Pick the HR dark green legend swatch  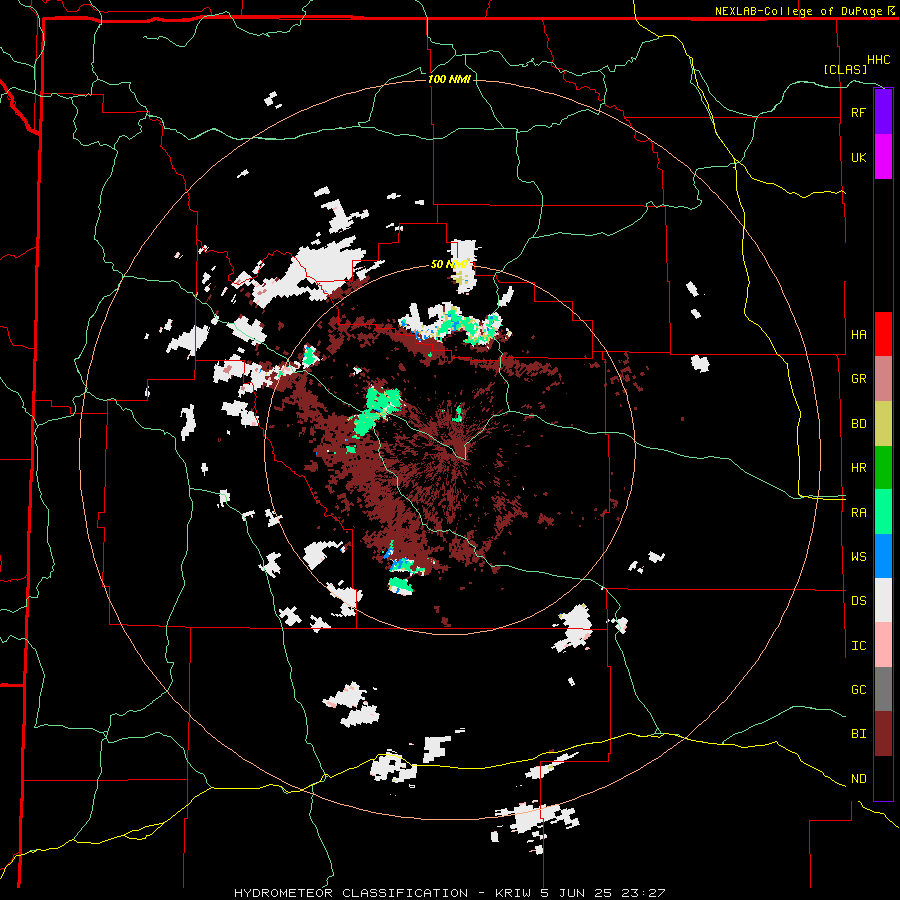883,468
